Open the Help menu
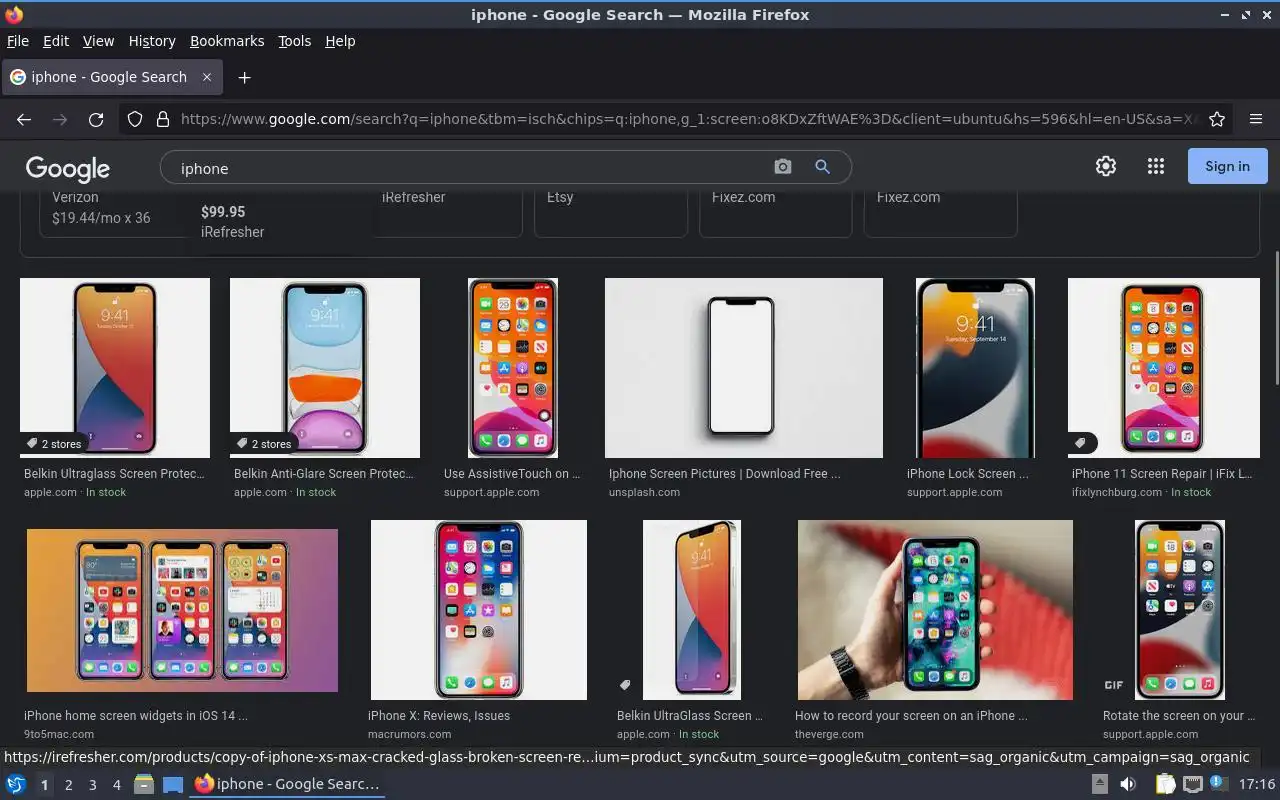Image resolution: width=1280 pixels, height=800 pixels. pos(340,41)
